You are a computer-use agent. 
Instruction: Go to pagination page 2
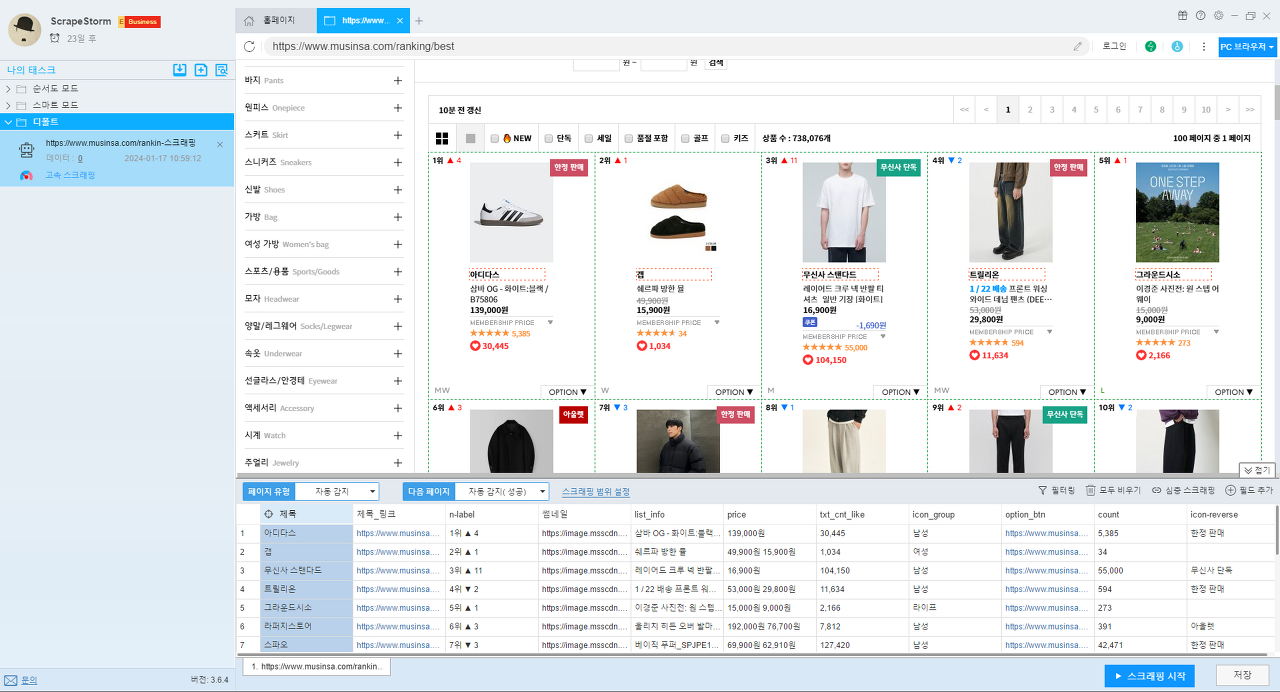tap(1029, 109)
